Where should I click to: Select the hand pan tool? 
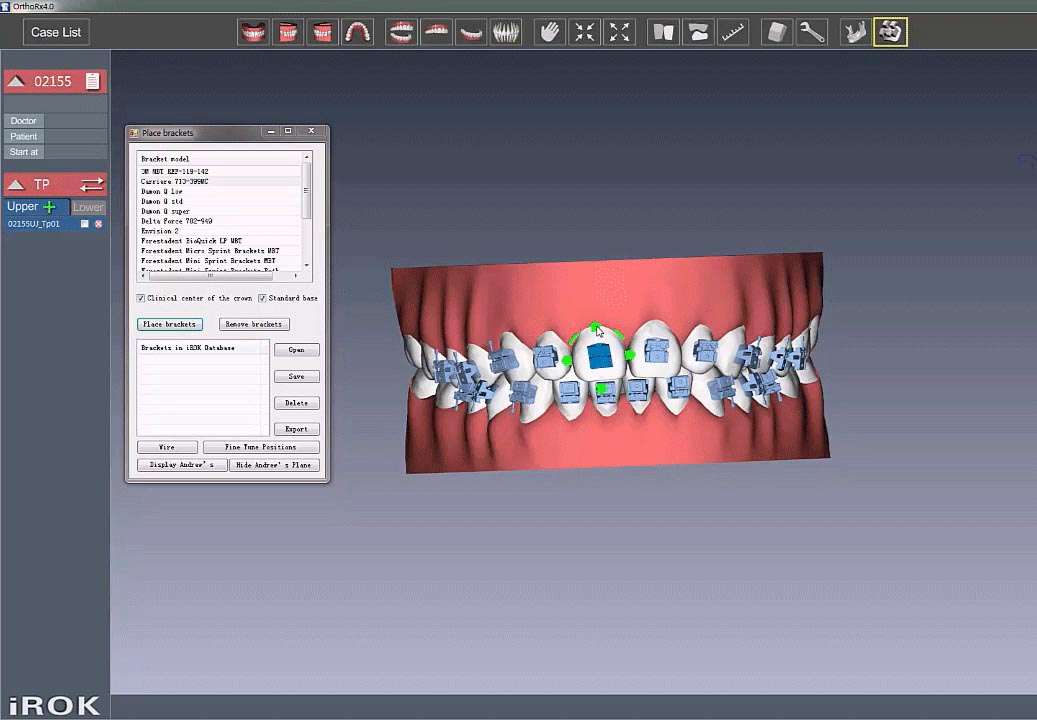(x=549, y=32)
